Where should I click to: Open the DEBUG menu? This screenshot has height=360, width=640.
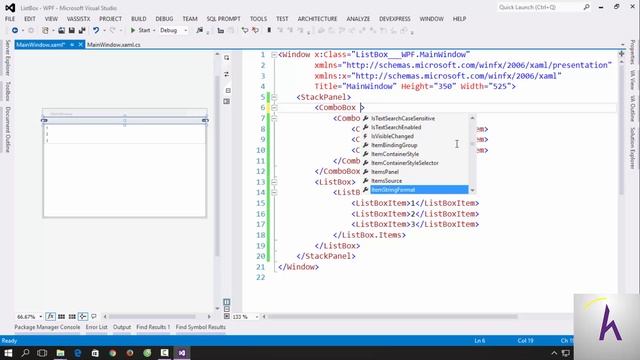(164, 19)
